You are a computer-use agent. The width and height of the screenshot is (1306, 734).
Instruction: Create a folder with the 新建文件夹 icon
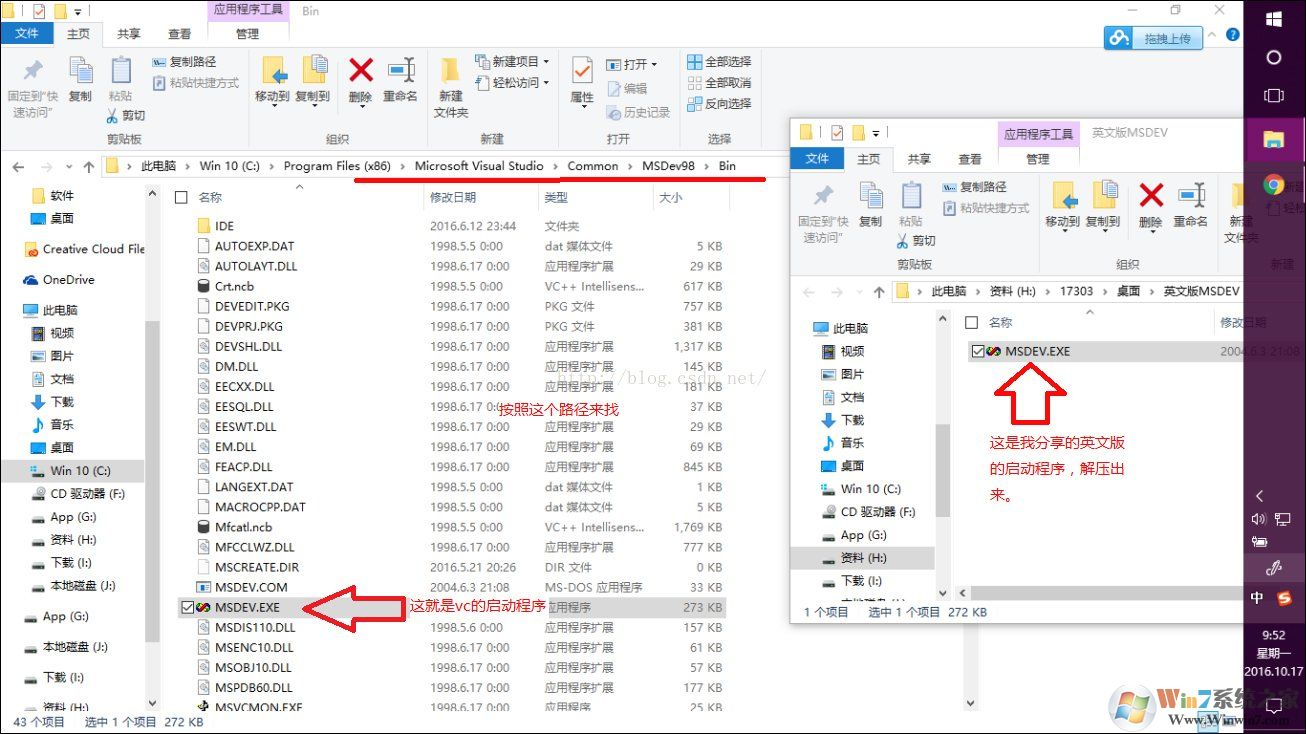[x=449, y=80]
